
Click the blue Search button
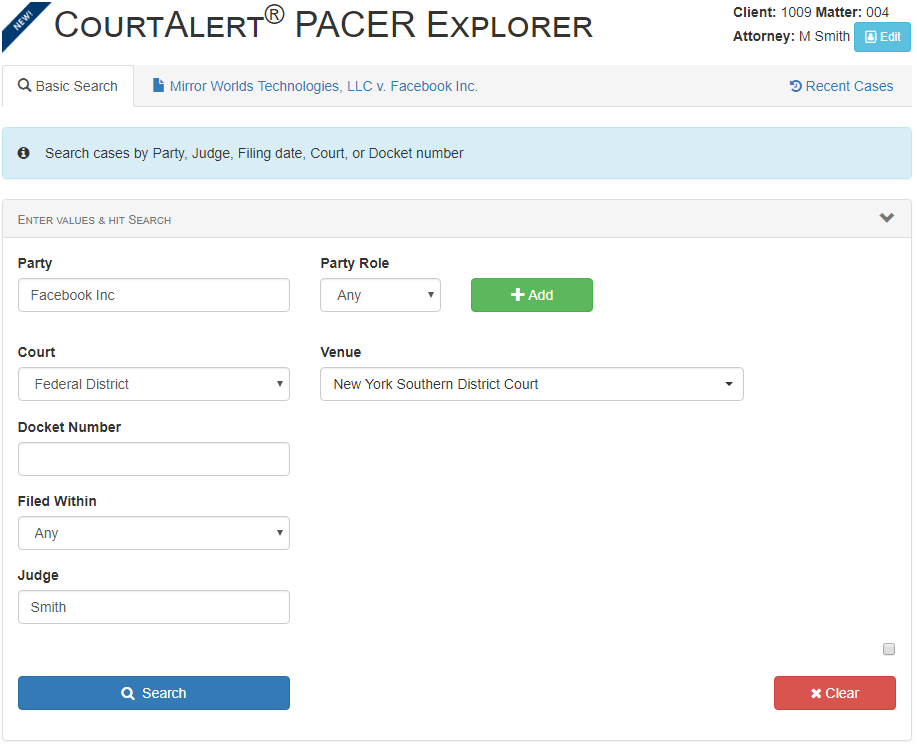coord(154,693)
